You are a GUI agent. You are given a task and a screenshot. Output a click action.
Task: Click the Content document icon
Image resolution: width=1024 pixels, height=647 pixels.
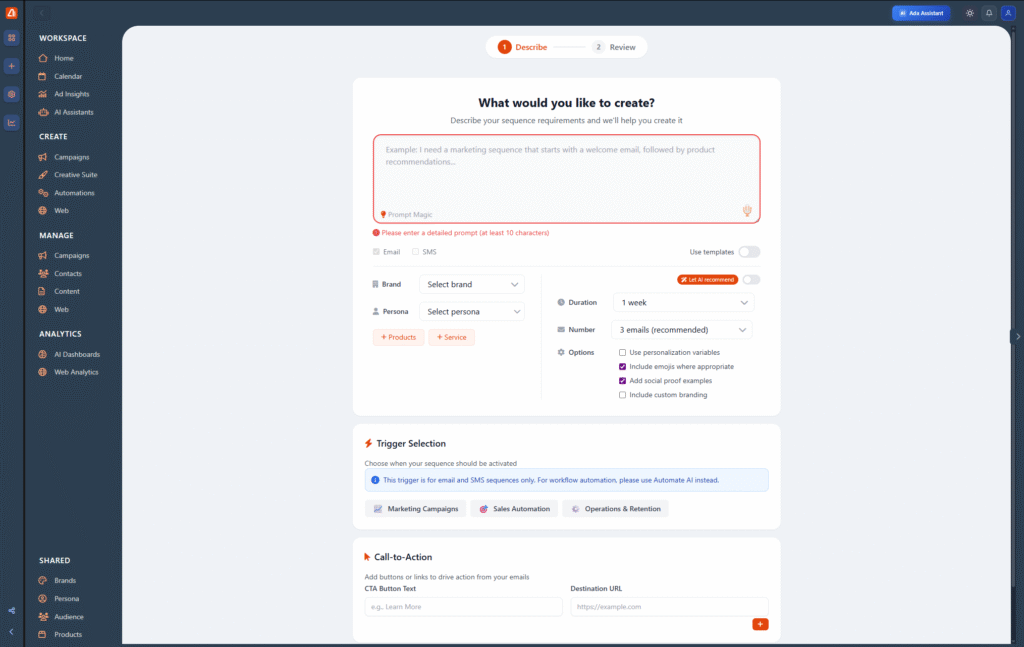click(43, 291)
